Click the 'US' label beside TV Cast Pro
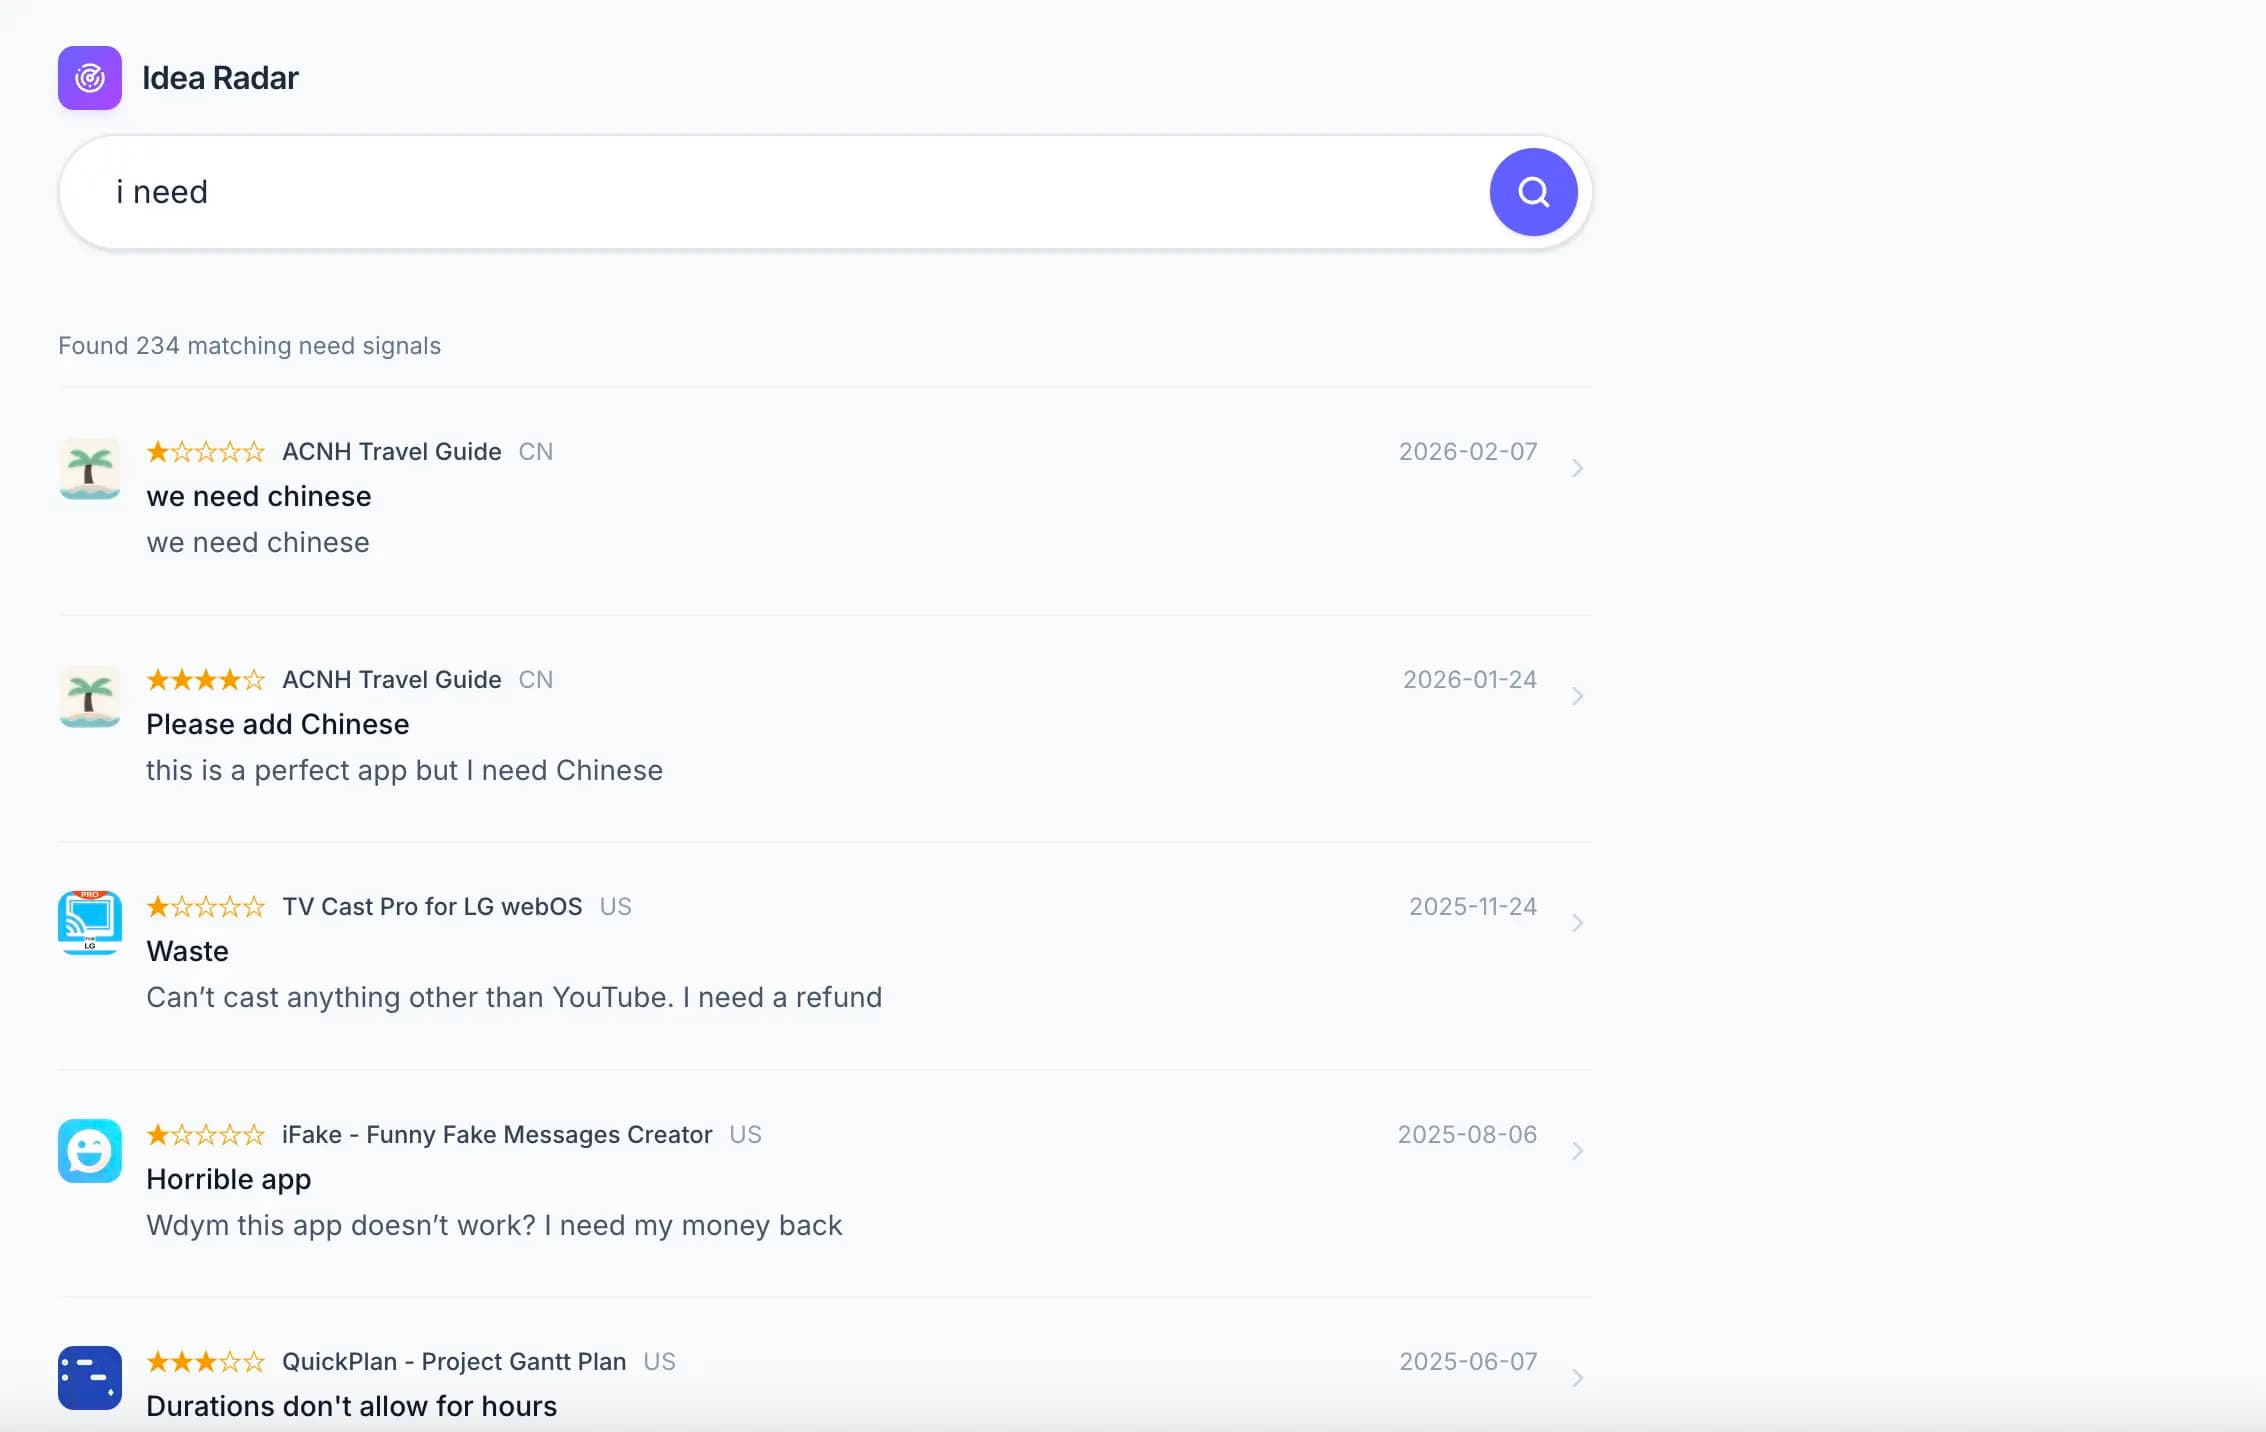The height and width of the screenshot is (1432, 2266). [x=616, y=907]
